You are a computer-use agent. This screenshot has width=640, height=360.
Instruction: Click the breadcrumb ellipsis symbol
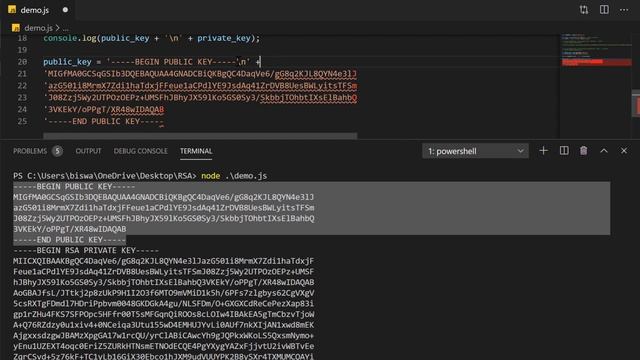coord(66,28)
